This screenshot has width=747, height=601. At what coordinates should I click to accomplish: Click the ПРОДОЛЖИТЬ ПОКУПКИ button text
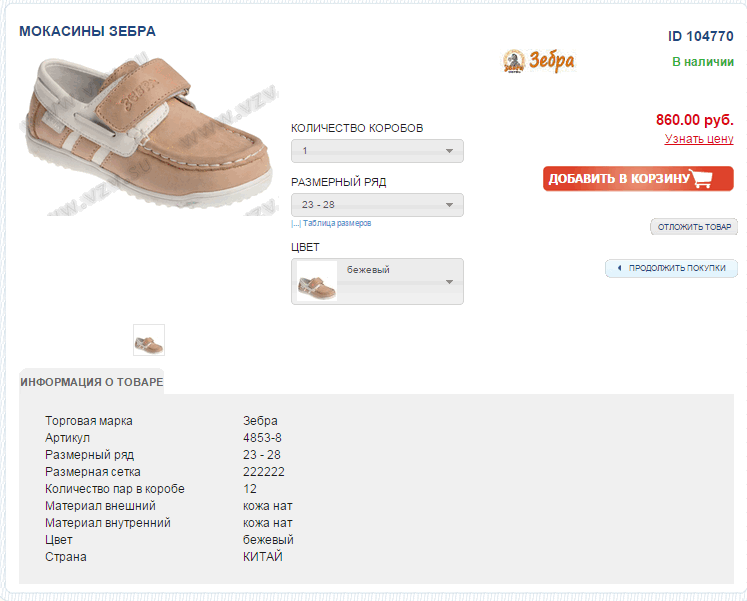676,268
